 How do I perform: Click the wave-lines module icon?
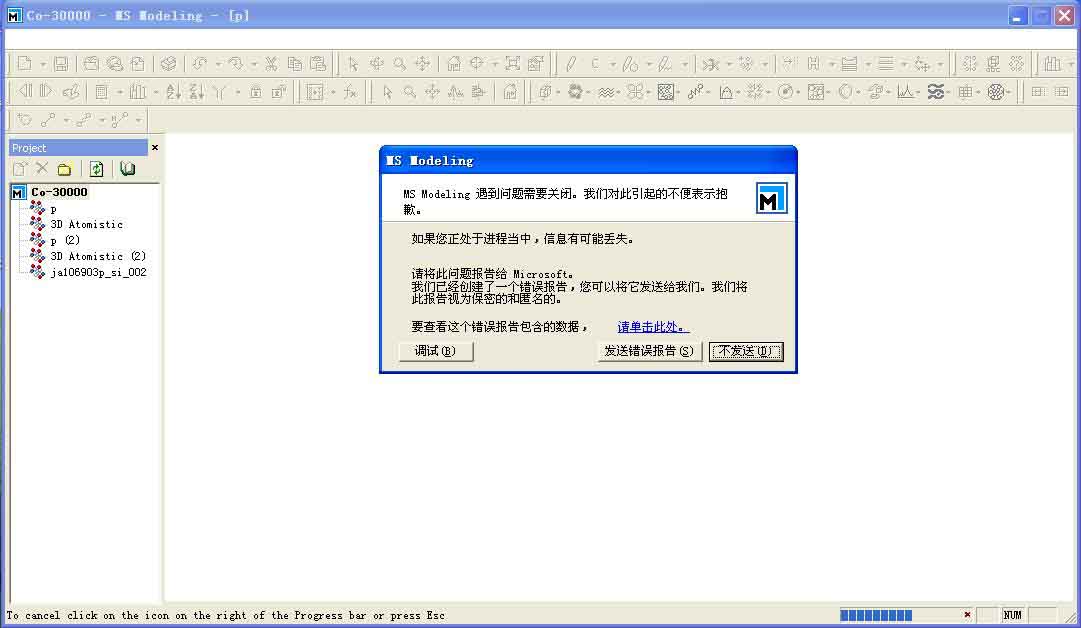(x=606, y=92)
